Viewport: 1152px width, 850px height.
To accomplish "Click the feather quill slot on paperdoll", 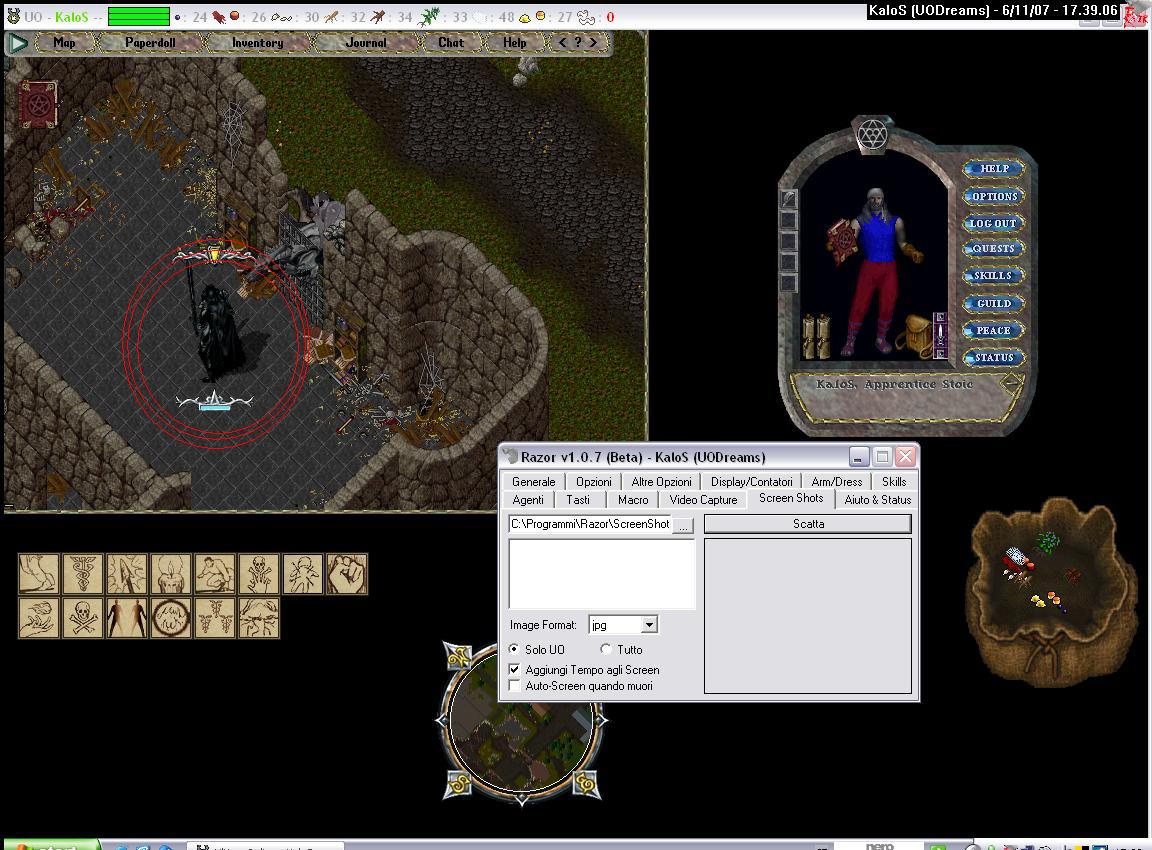I will (788, 198).
